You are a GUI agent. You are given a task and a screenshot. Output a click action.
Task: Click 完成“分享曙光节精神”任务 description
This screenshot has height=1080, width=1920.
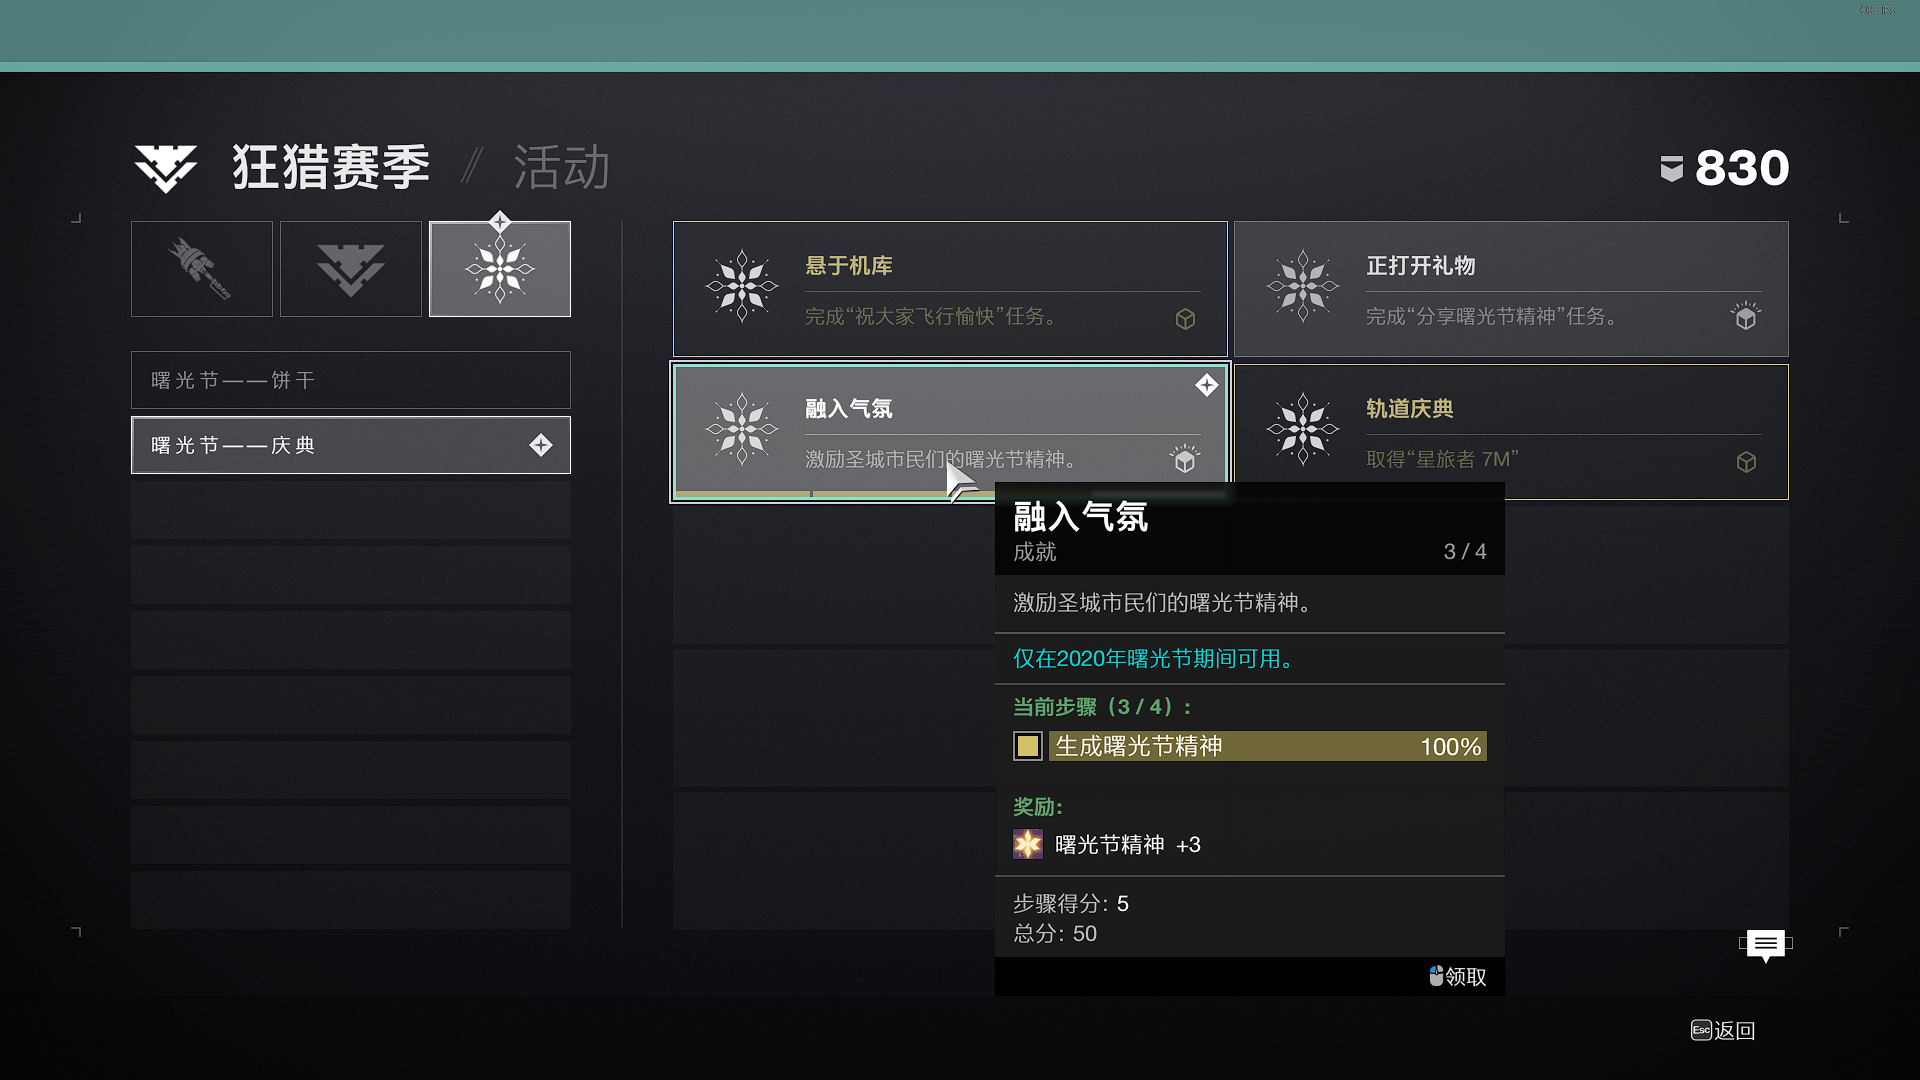point(1492,317)
